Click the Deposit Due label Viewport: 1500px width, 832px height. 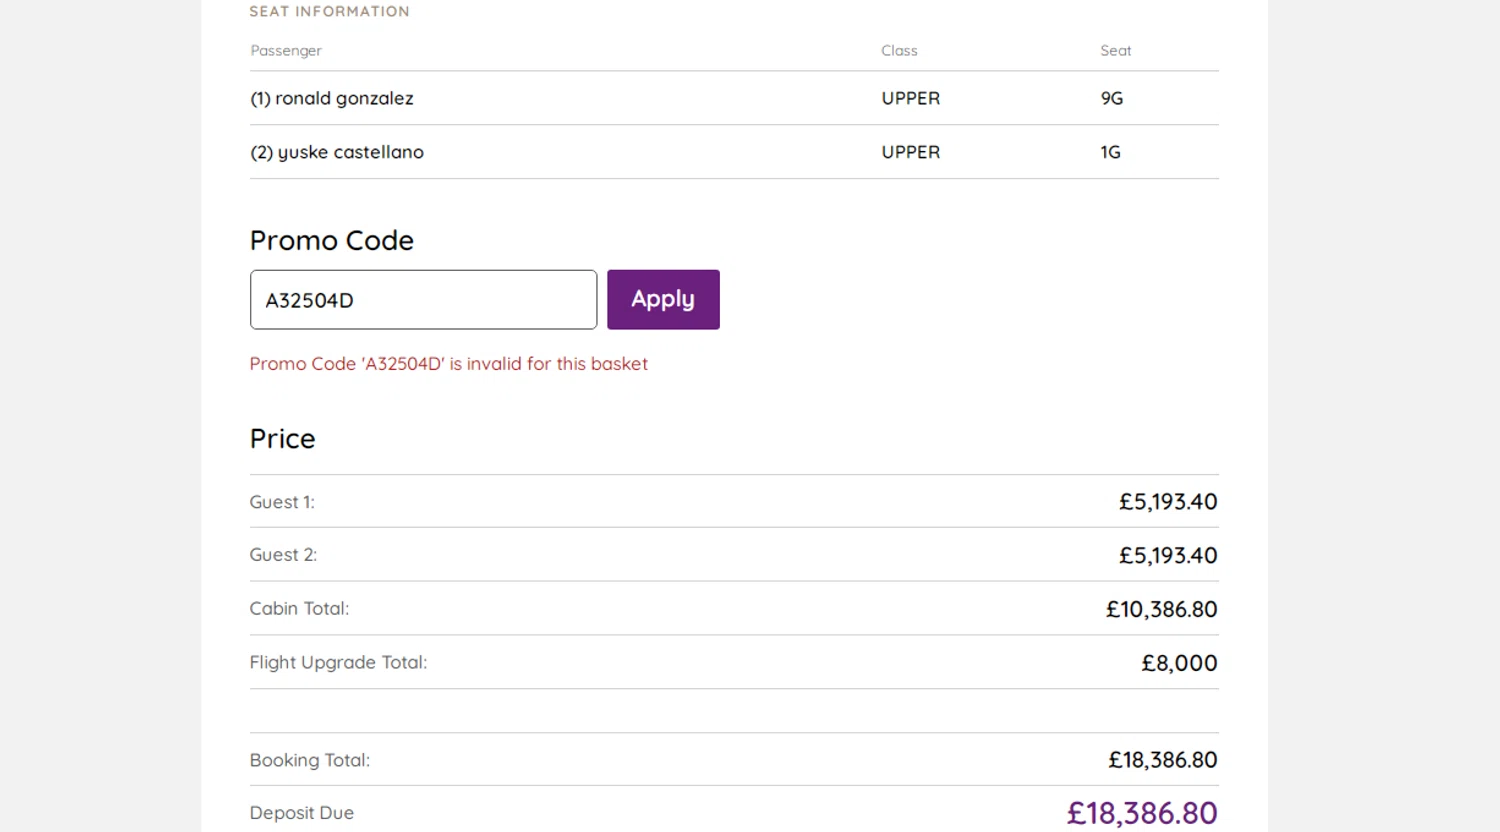pos(302,813)
